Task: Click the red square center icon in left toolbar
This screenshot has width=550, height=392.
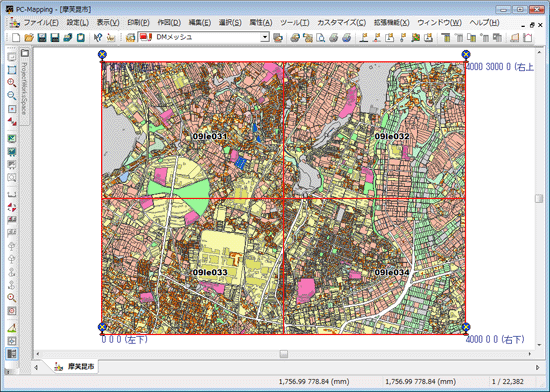Action: point(12,109)
